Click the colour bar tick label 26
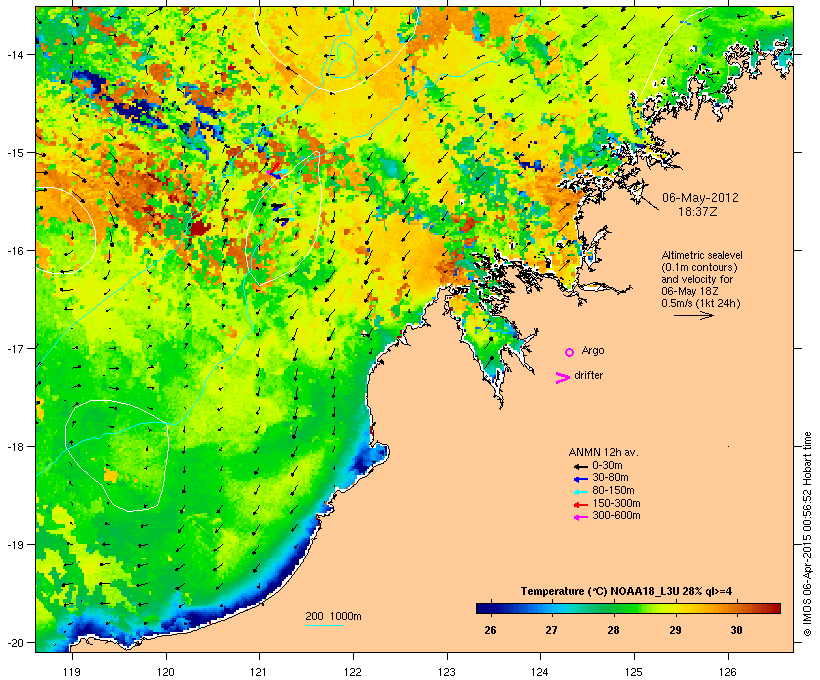 490,630
